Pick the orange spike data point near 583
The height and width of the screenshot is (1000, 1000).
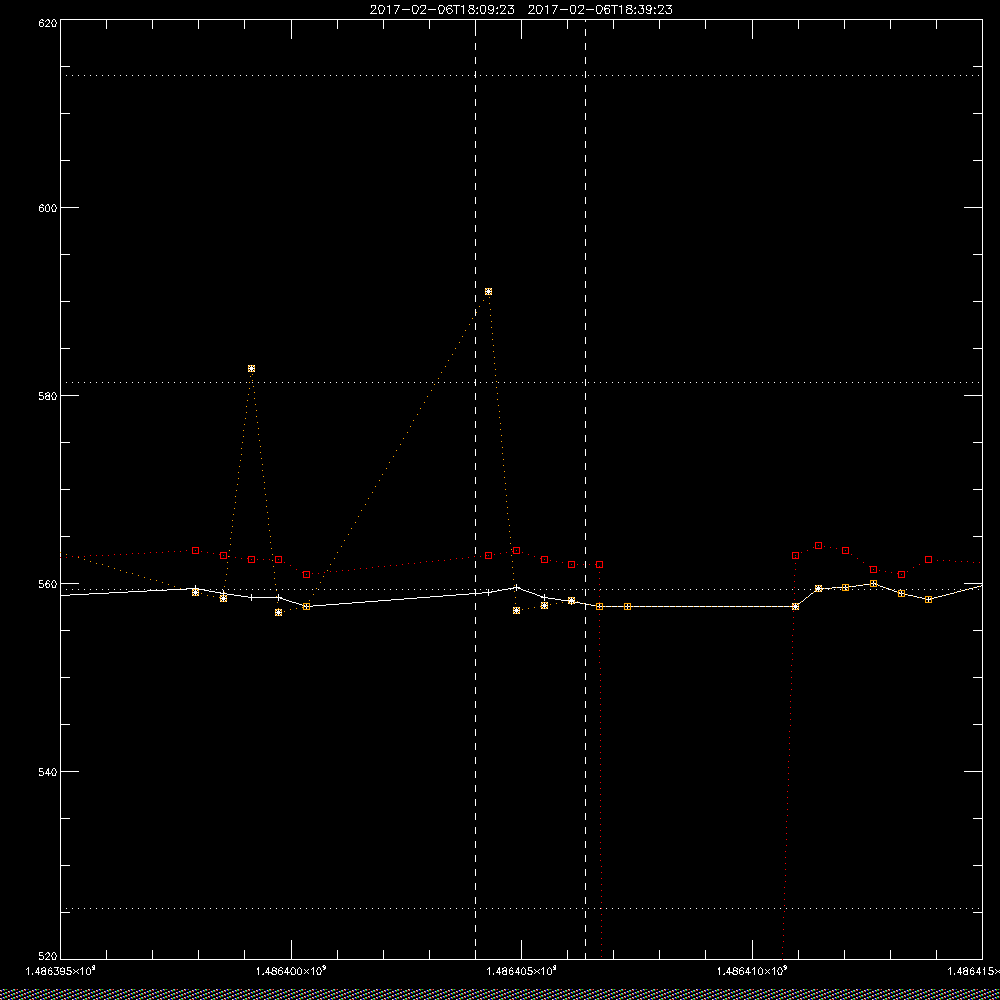pyautogui.click(x=251, y=369)
